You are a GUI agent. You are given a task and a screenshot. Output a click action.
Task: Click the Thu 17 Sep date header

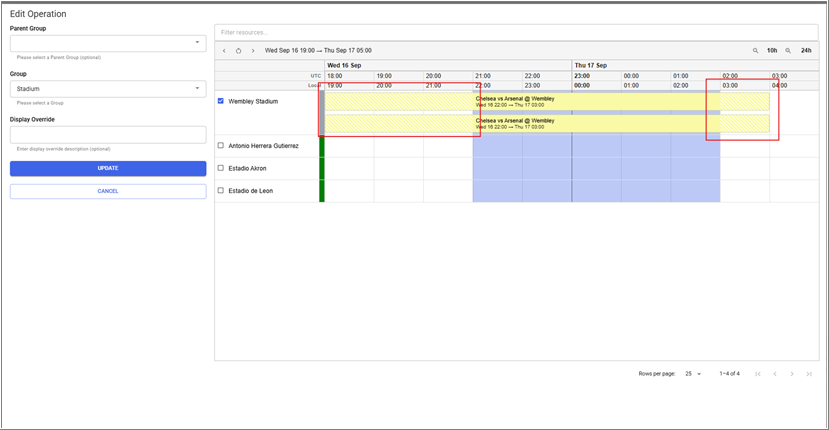[x=591, y=66]
